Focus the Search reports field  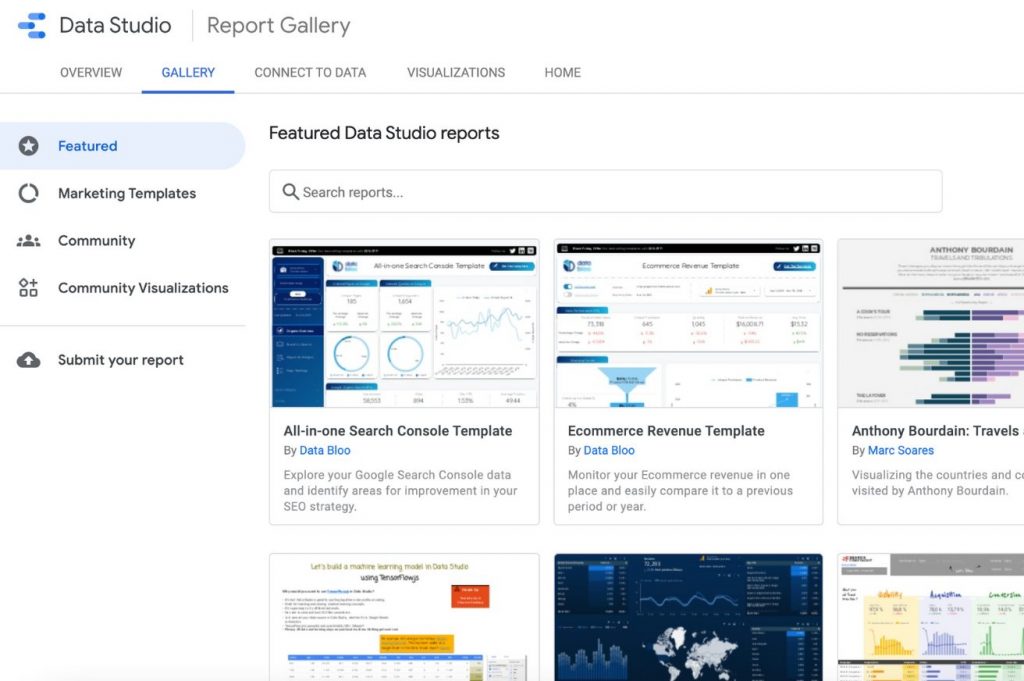[605, 191]
